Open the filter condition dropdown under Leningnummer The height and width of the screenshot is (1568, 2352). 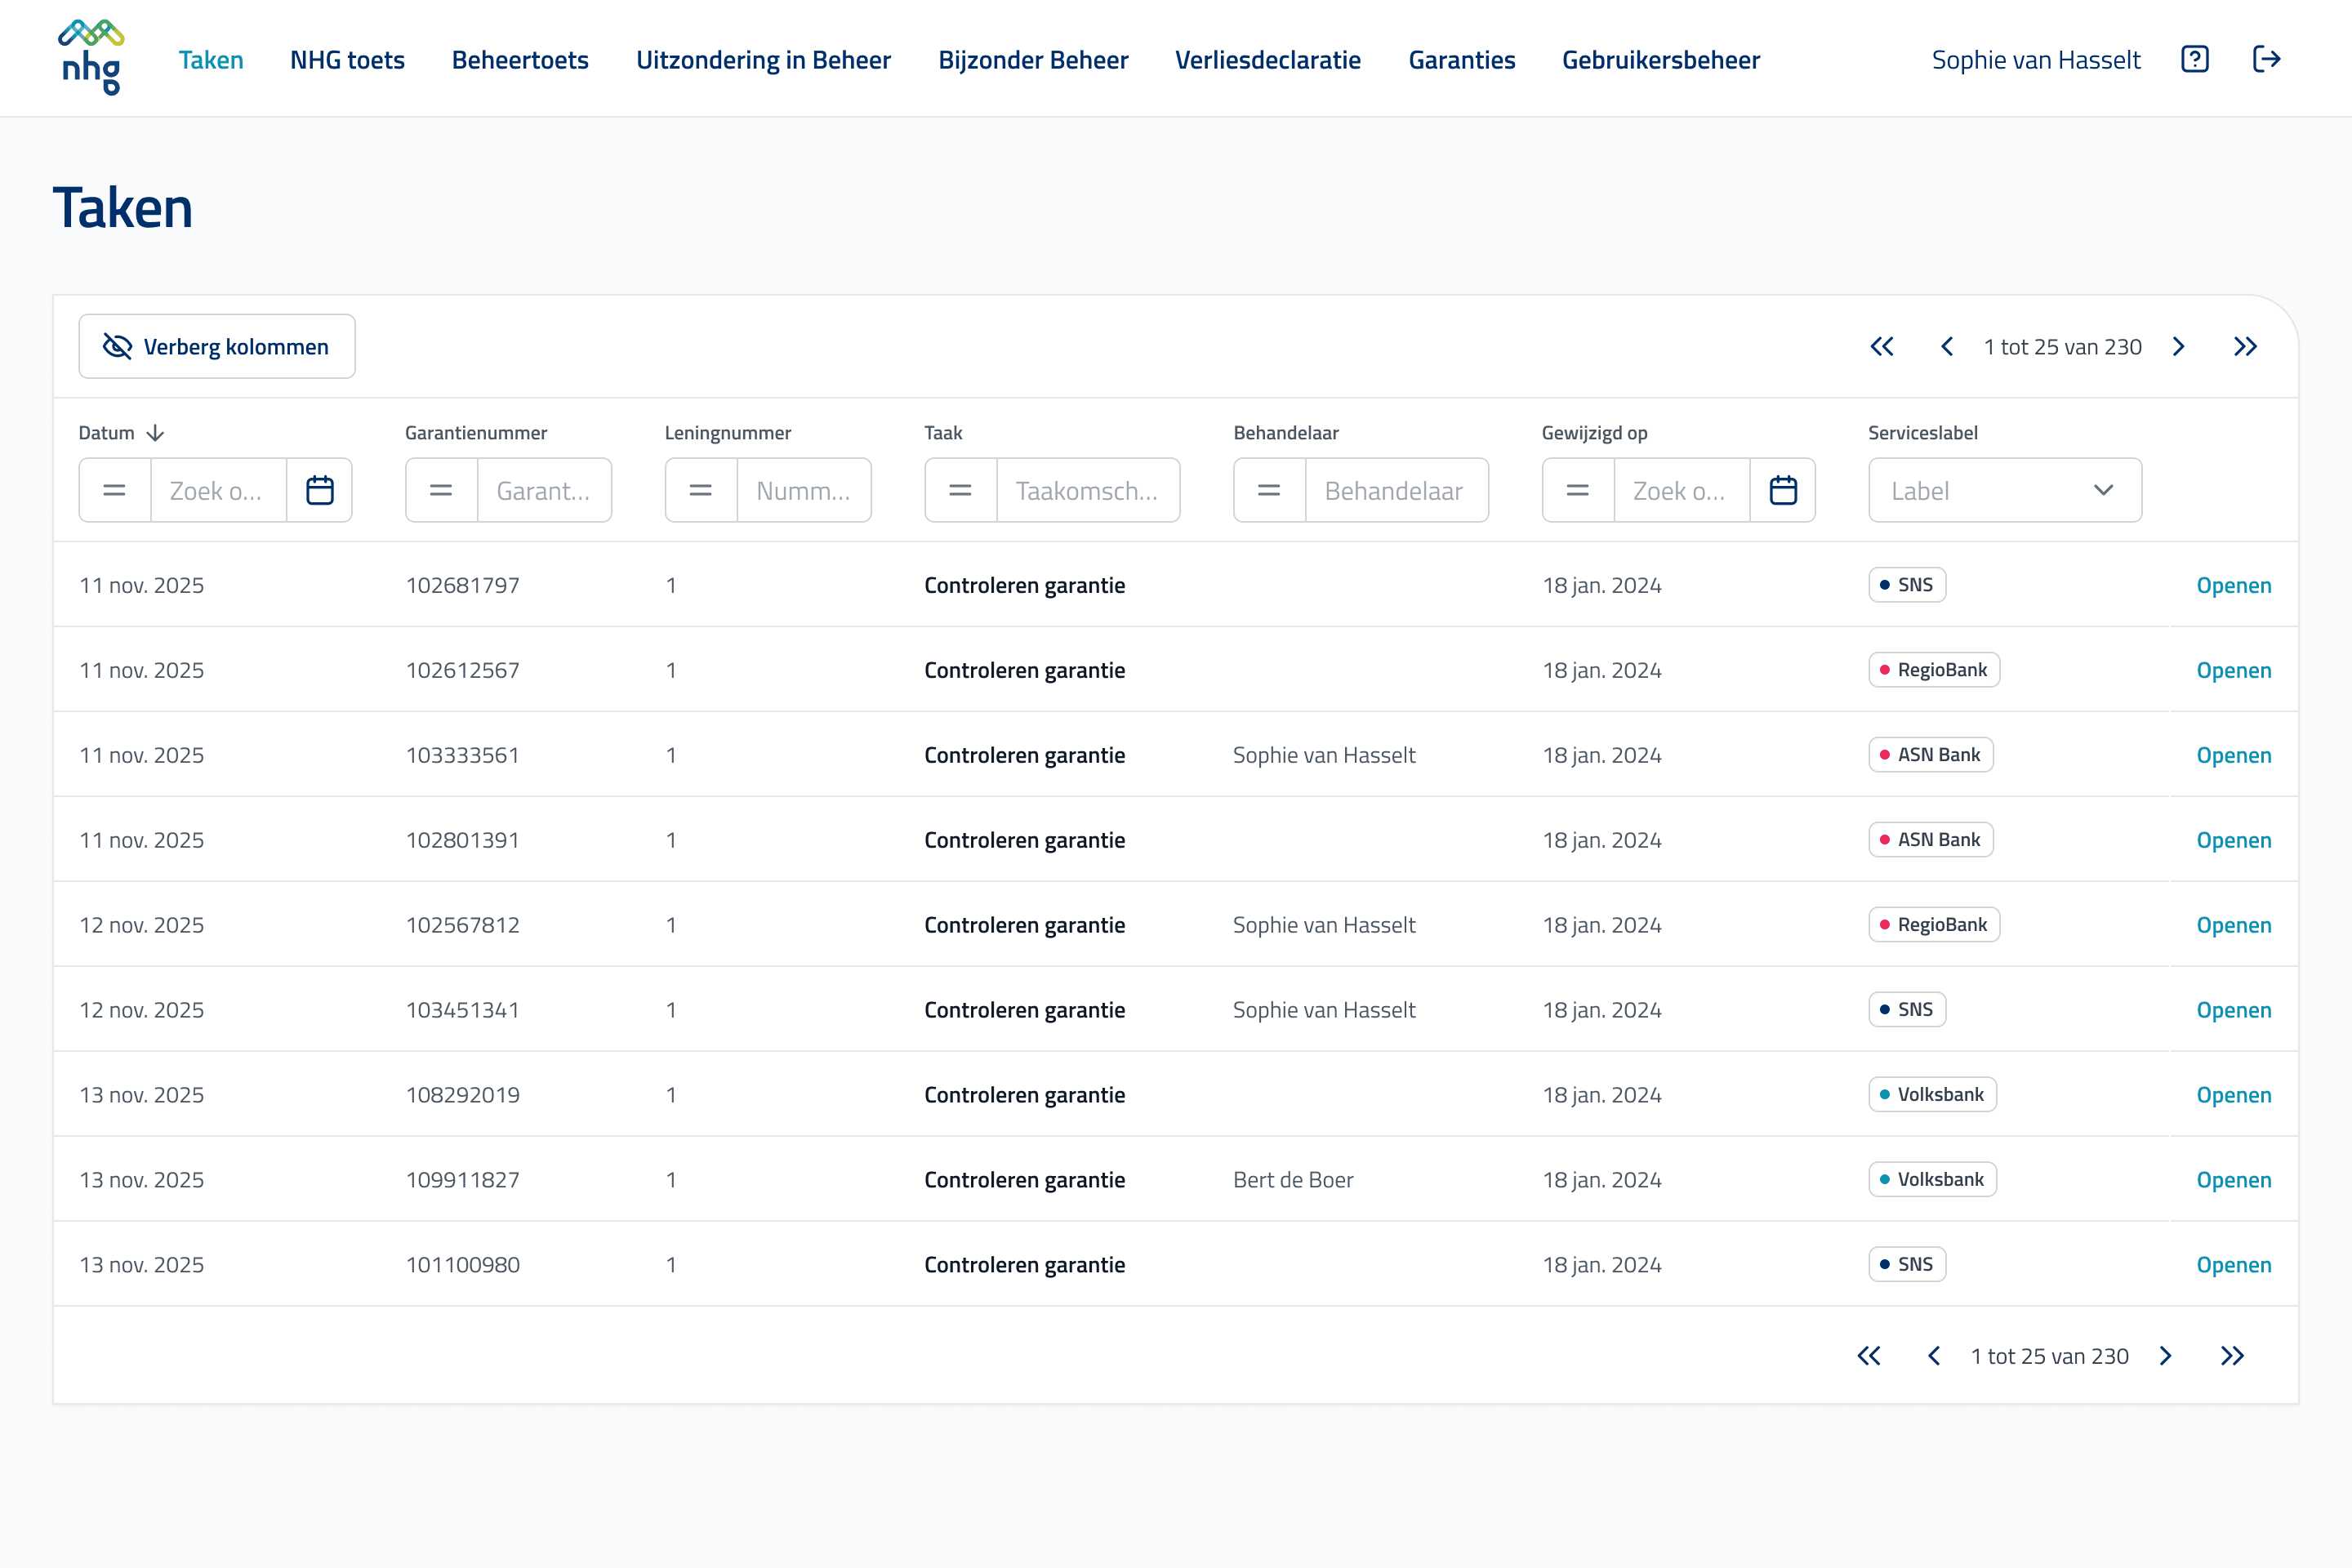tap(700, 490)
